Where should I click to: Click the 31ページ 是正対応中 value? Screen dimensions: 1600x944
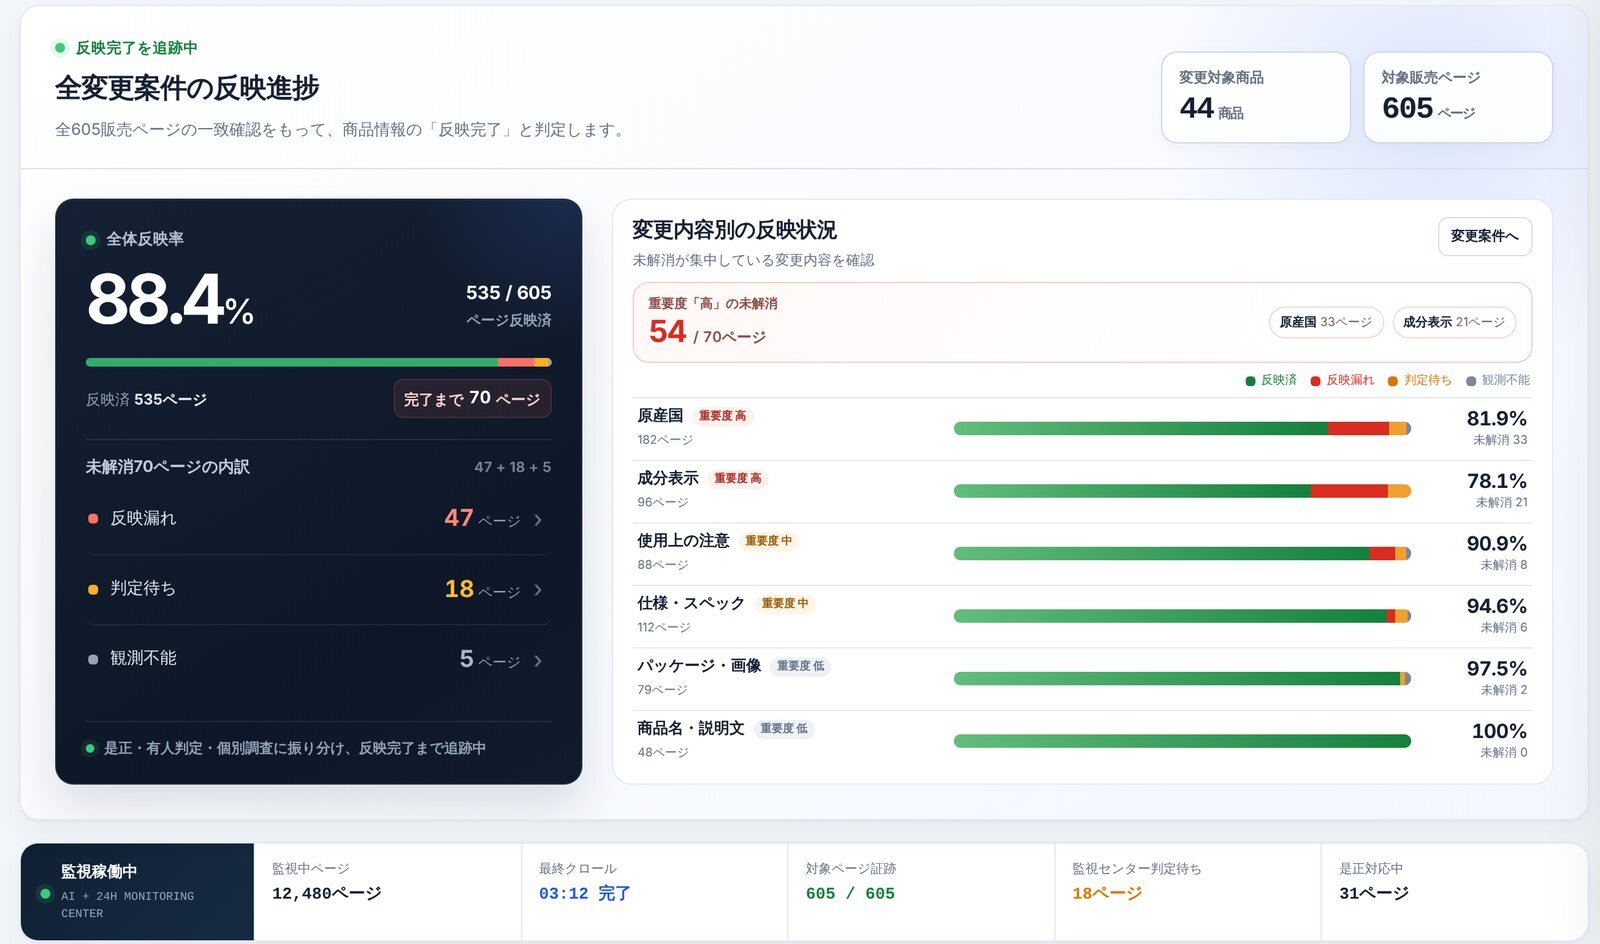coord(1374,893)
